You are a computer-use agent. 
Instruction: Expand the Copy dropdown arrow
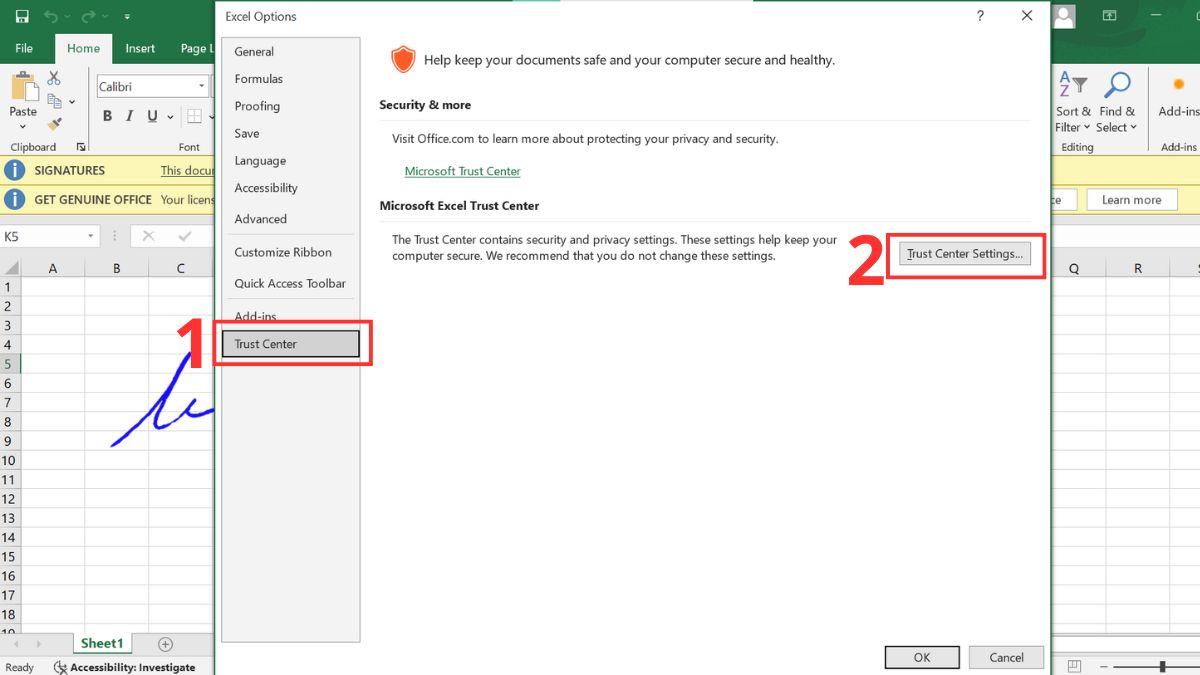(72, 102)
